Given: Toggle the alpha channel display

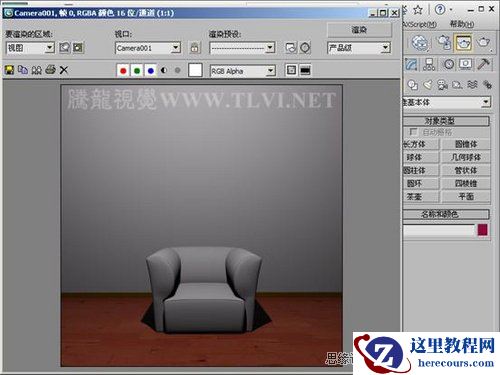Looking at the screenshot, I should pos(164,70).
